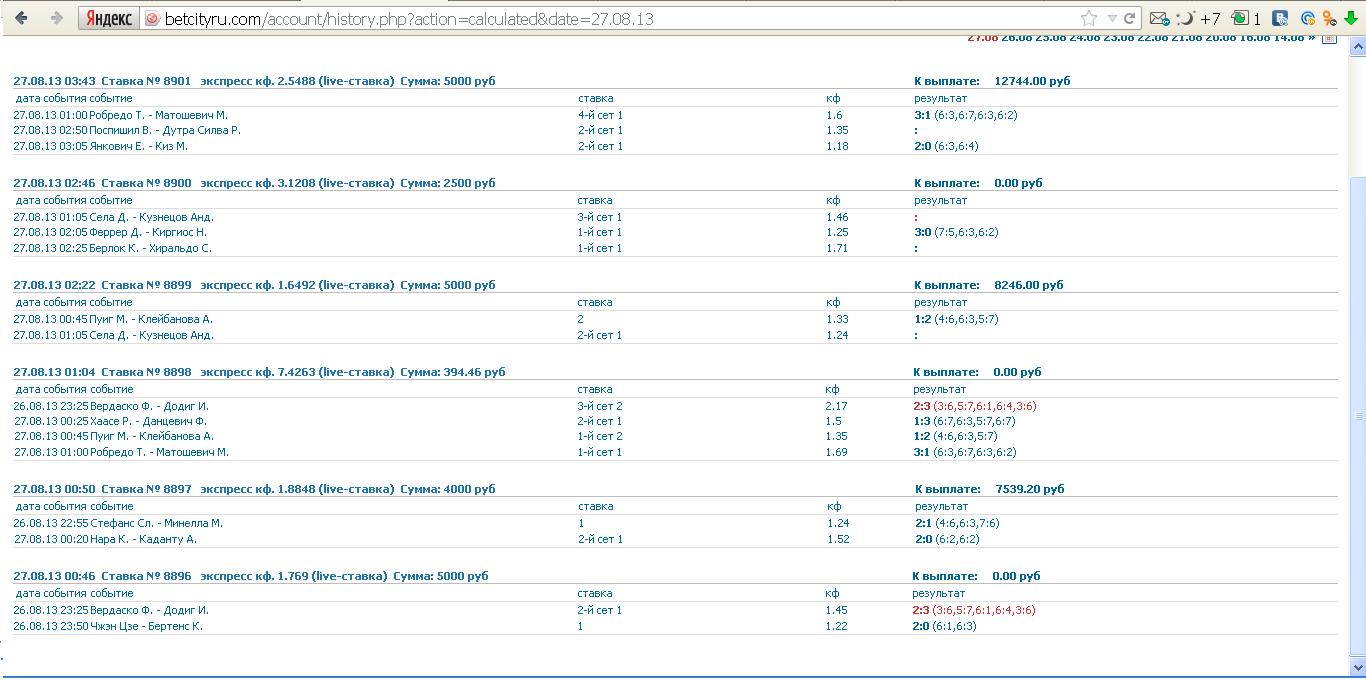Viewport: 1366px width, 680px height.
Task: Click the result '2:0 (6:3,6:4)'
Action: pyautogui.click(x=946, y=146)
